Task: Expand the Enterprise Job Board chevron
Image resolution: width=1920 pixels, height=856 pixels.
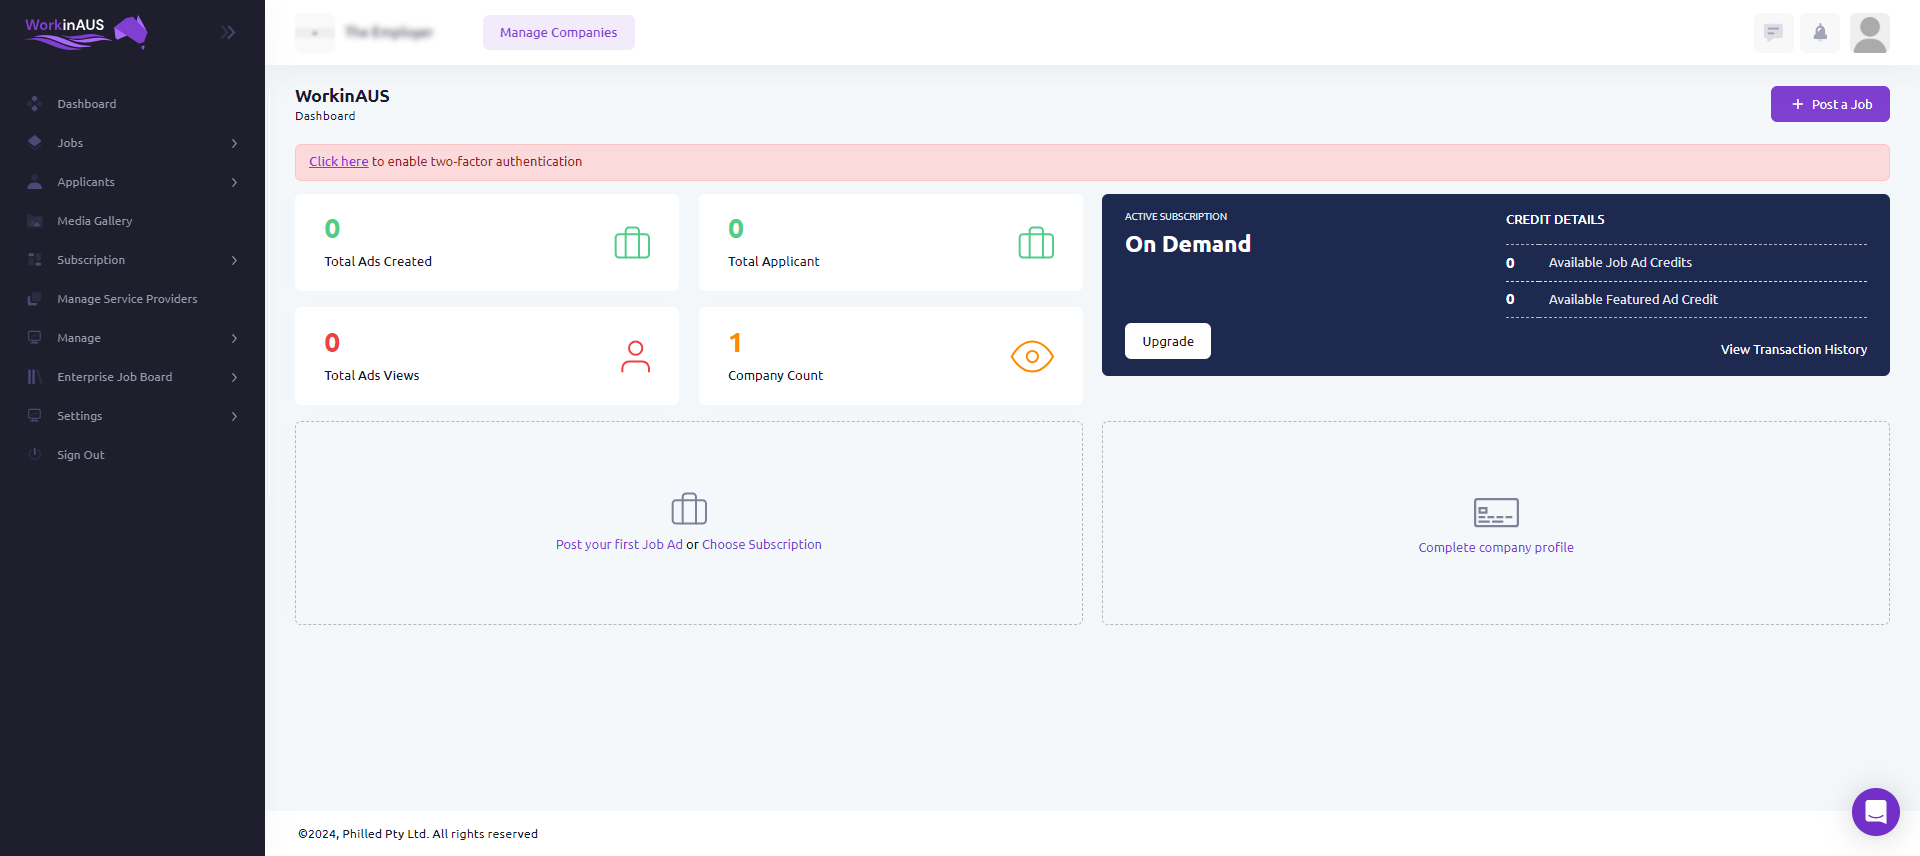Action: tap(234, 377)
